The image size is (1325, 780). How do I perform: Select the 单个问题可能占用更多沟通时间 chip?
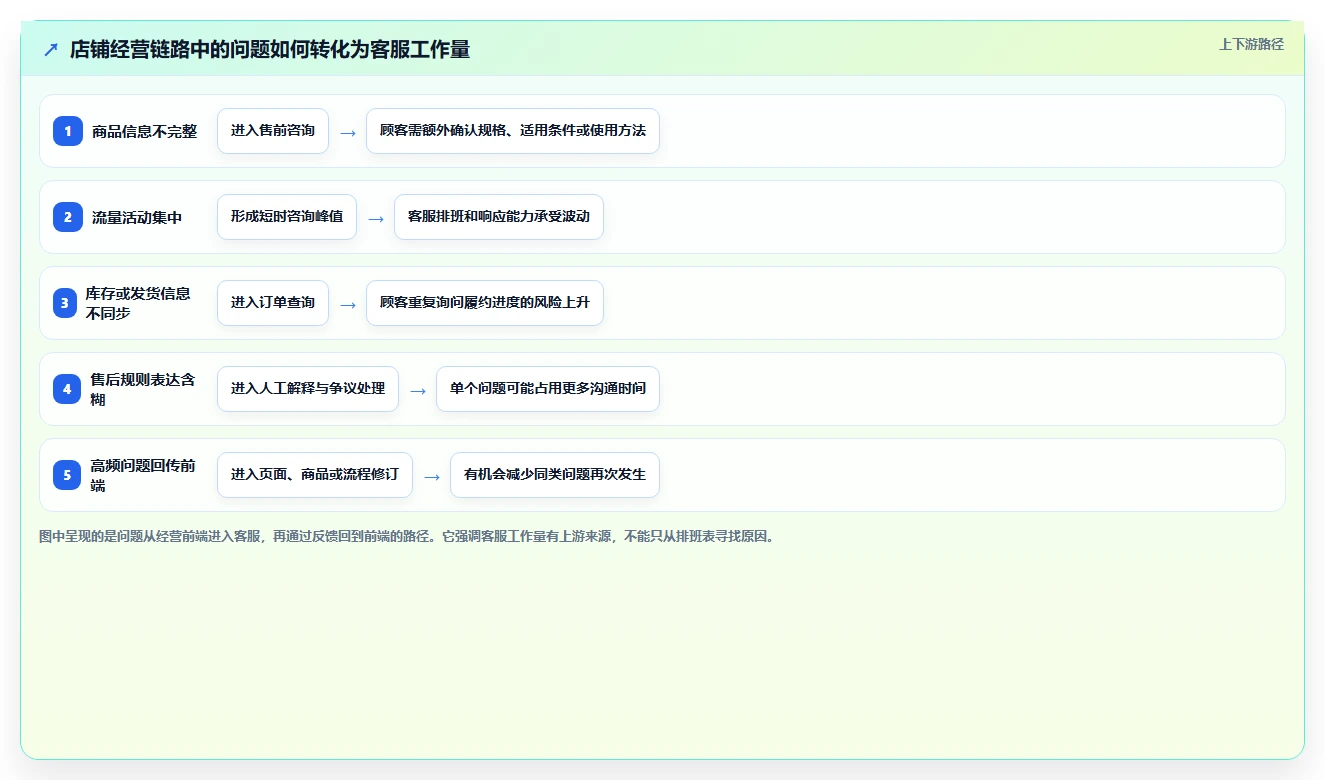(x=548, y=389)
